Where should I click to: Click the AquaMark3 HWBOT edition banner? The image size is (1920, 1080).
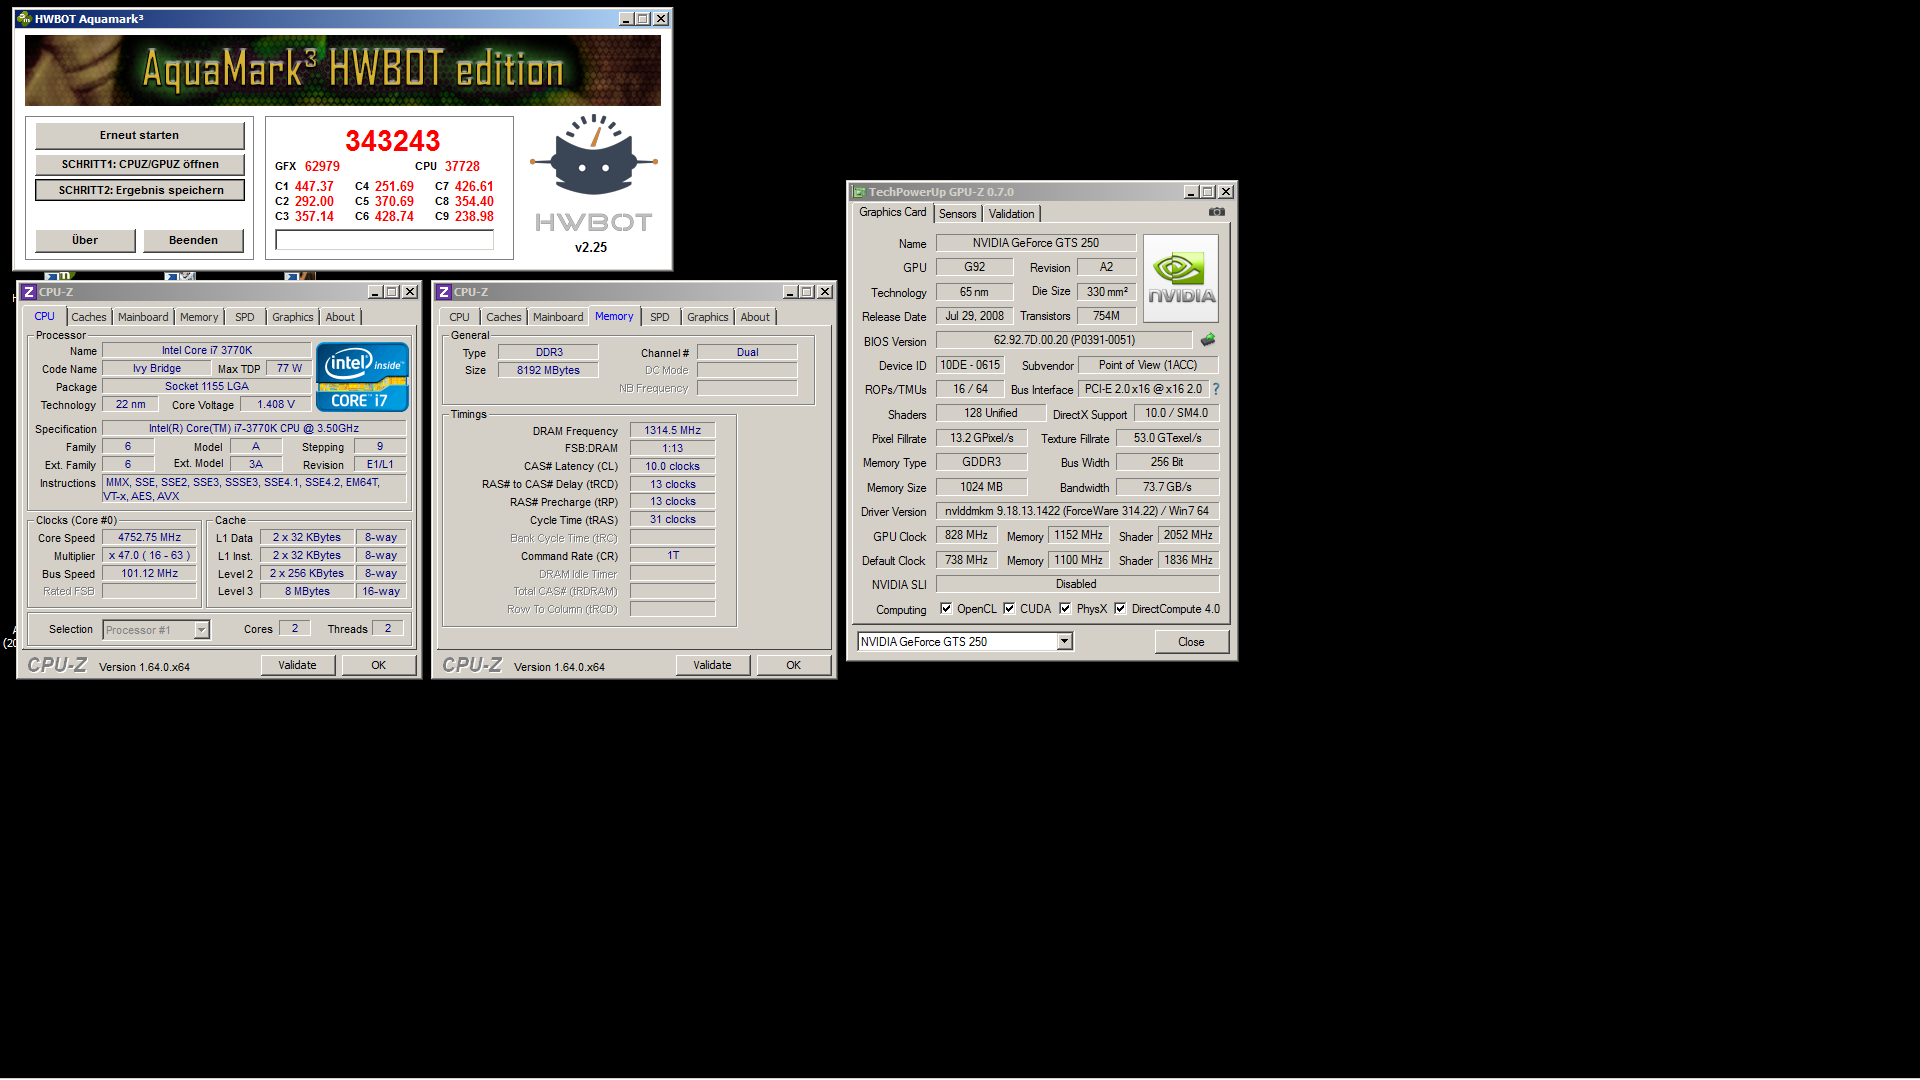(x=343, y=70)
